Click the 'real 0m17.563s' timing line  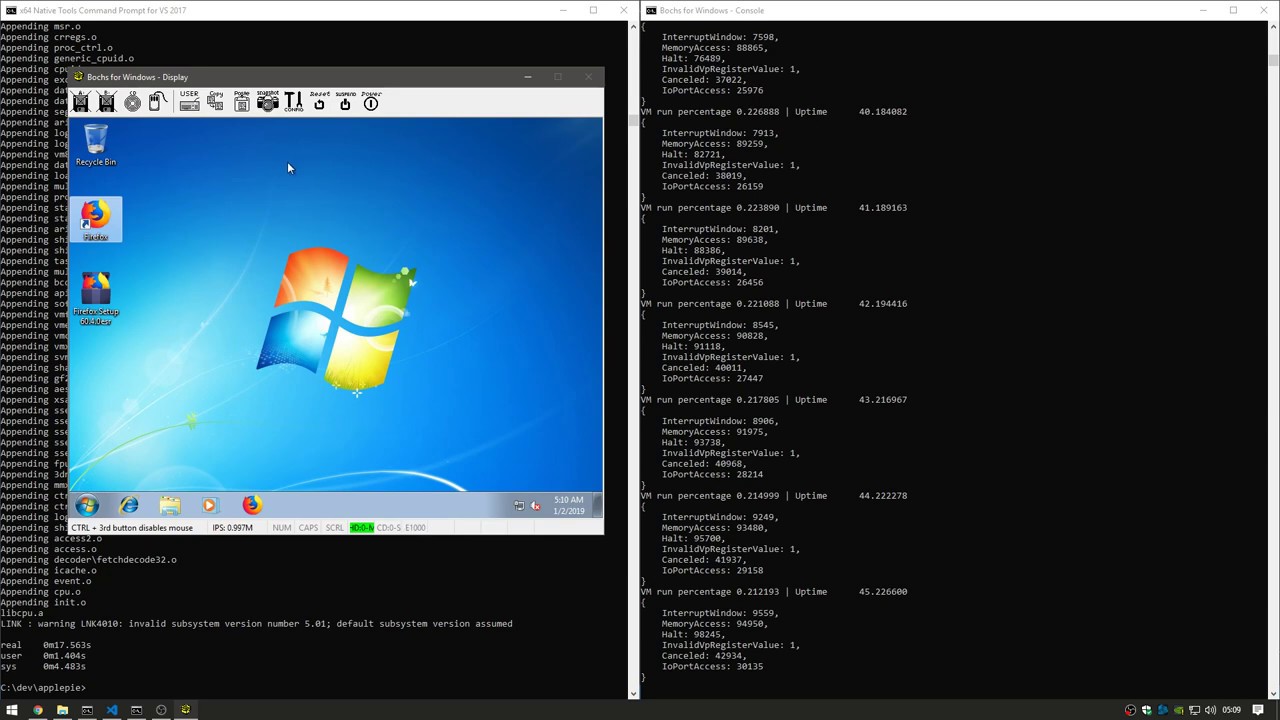45,645
